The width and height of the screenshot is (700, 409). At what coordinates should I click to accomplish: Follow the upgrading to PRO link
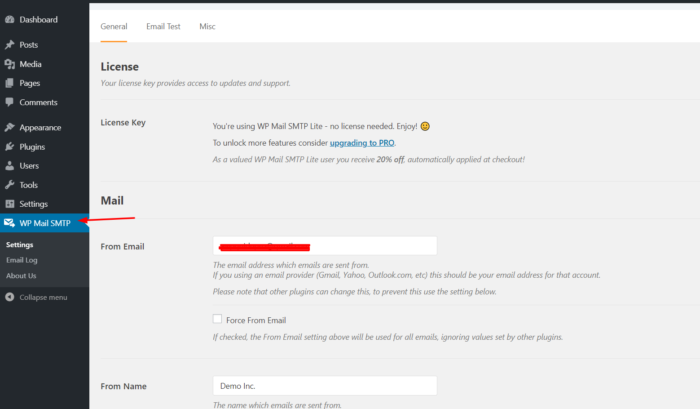coord(362,143)
